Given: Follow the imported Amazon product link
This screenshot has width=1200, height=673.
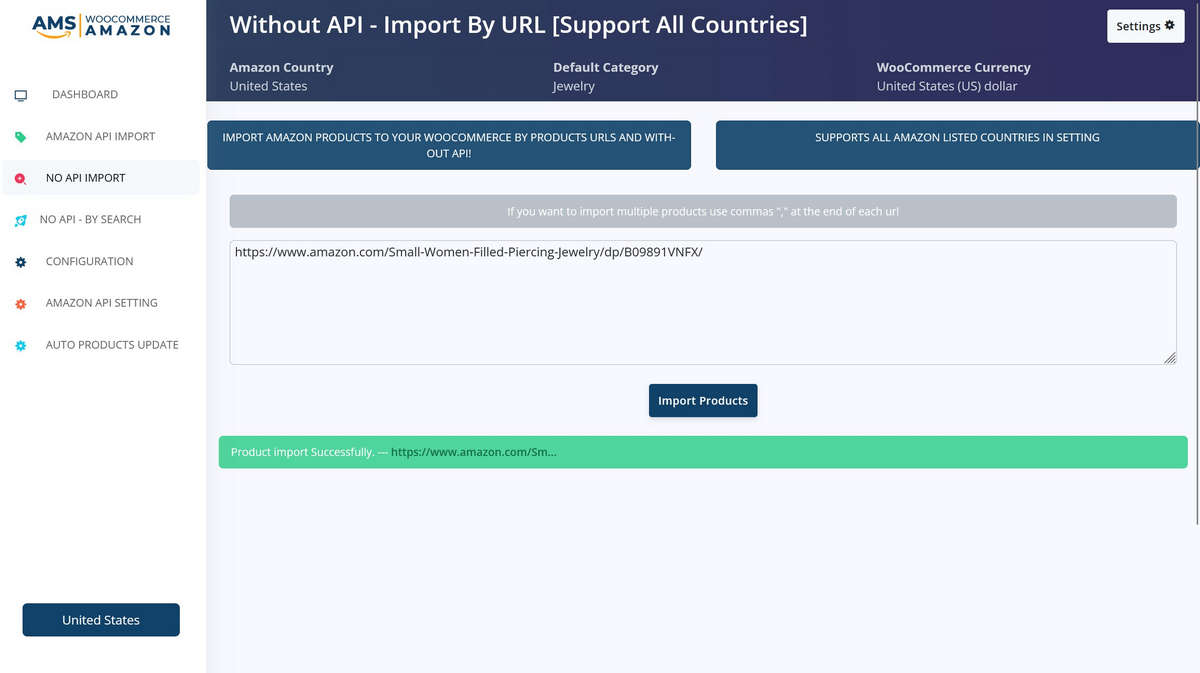Looking at the screenshot, I should [473, 452].
